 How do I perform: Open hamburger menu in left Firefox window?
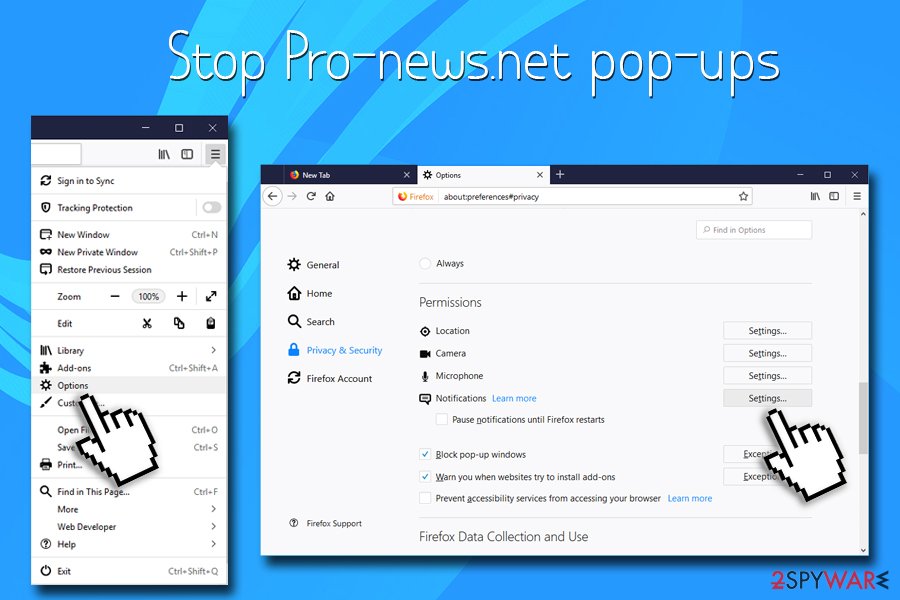point(215,154)
